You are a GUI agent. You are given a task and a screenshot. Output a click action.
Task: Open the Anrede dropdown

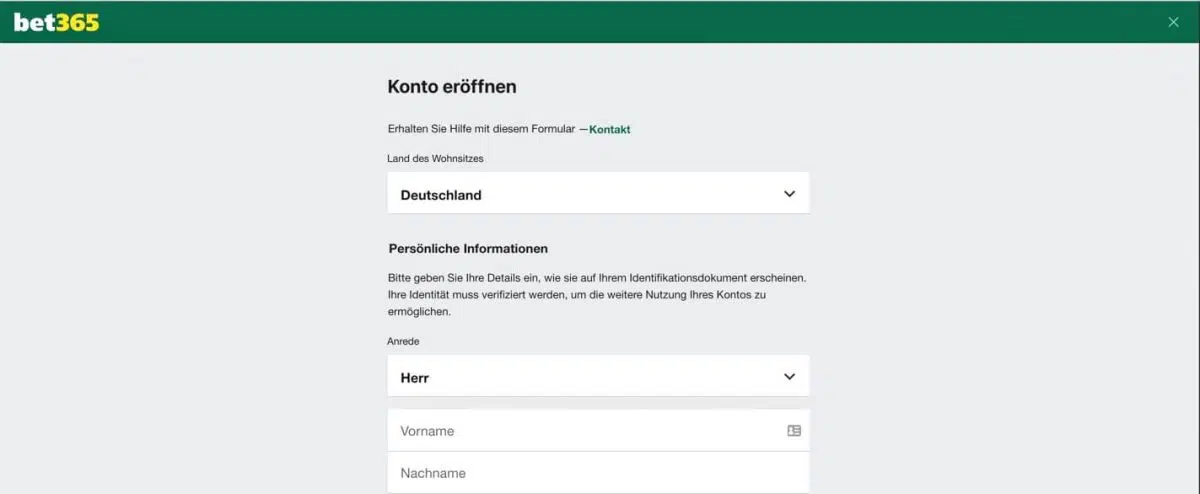[598, 377]
